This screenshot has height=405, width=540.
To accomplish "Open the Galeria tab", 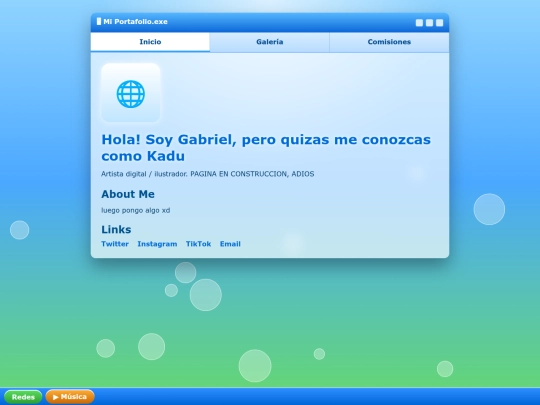I will [270, 42].
